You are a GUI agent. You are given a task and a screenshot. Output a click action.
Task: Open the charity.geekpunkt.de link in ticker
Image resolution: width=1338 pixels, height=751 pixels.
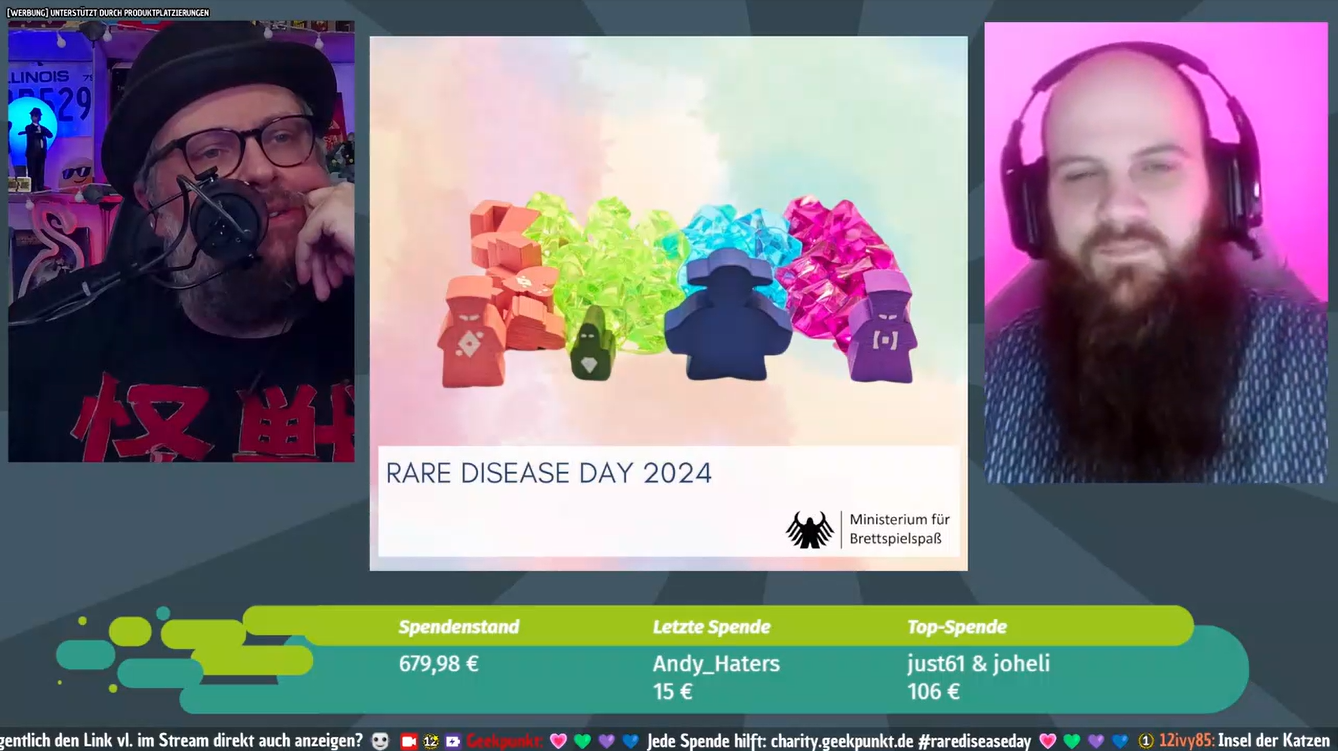[827, 741]
